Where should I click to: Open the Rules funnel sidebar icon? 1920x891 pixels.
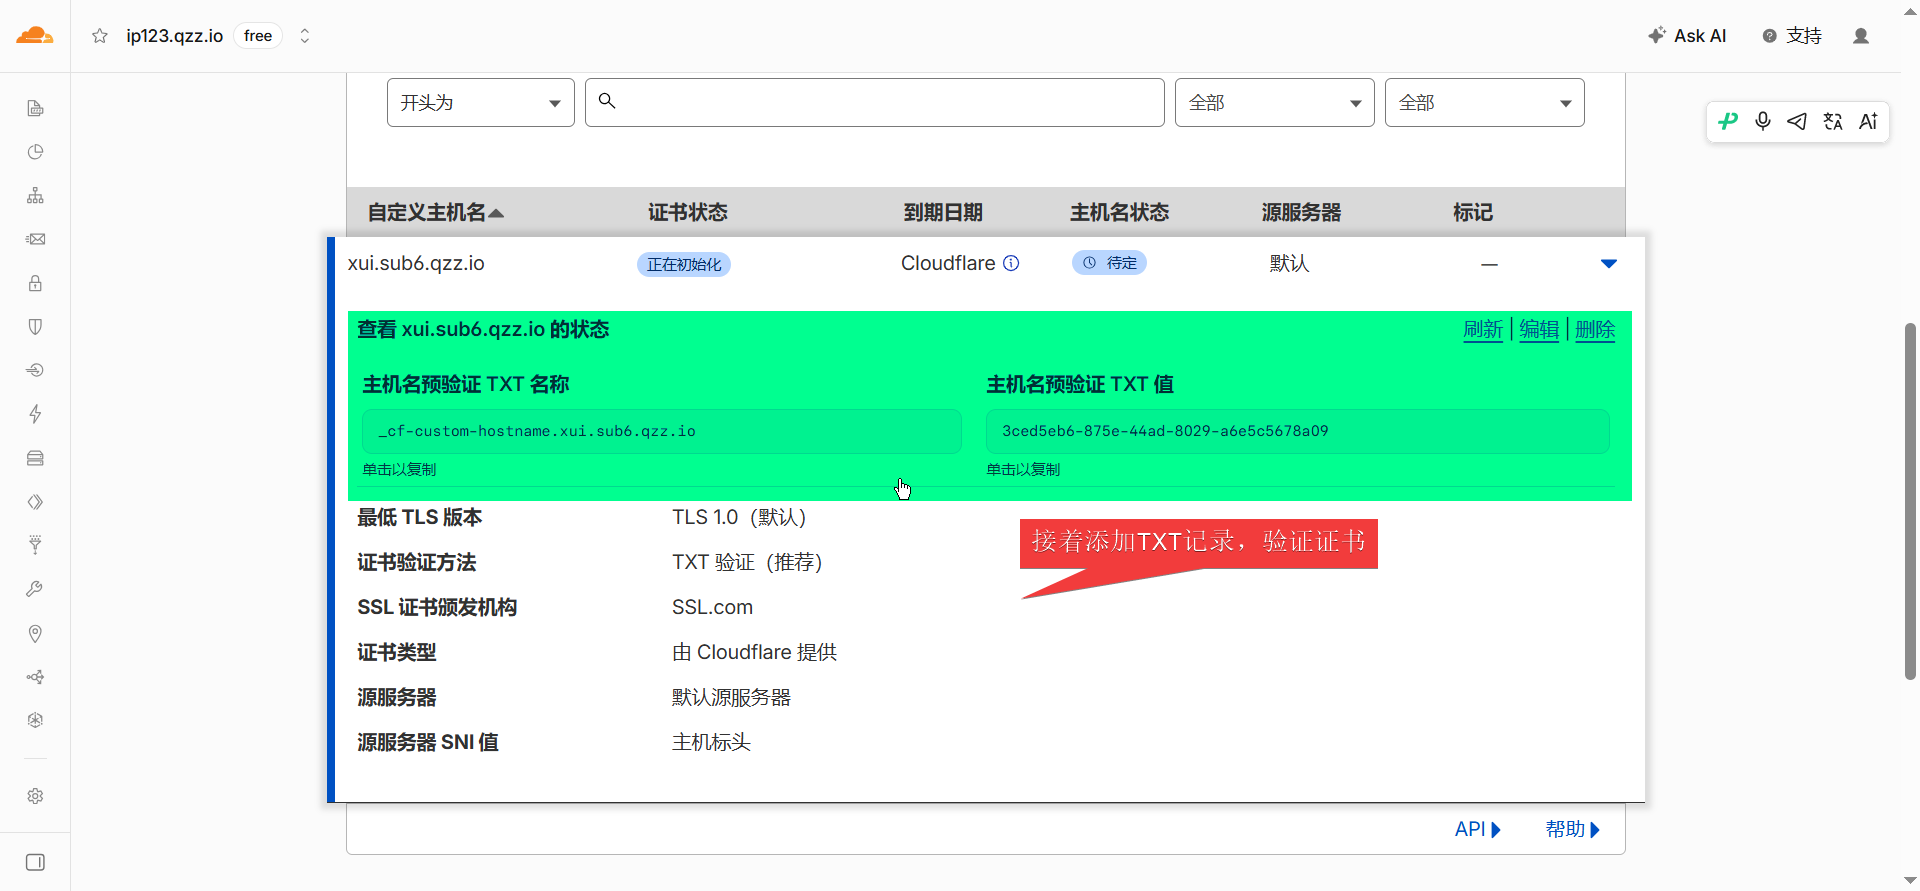pyautogui.click(x=35, y=545)
